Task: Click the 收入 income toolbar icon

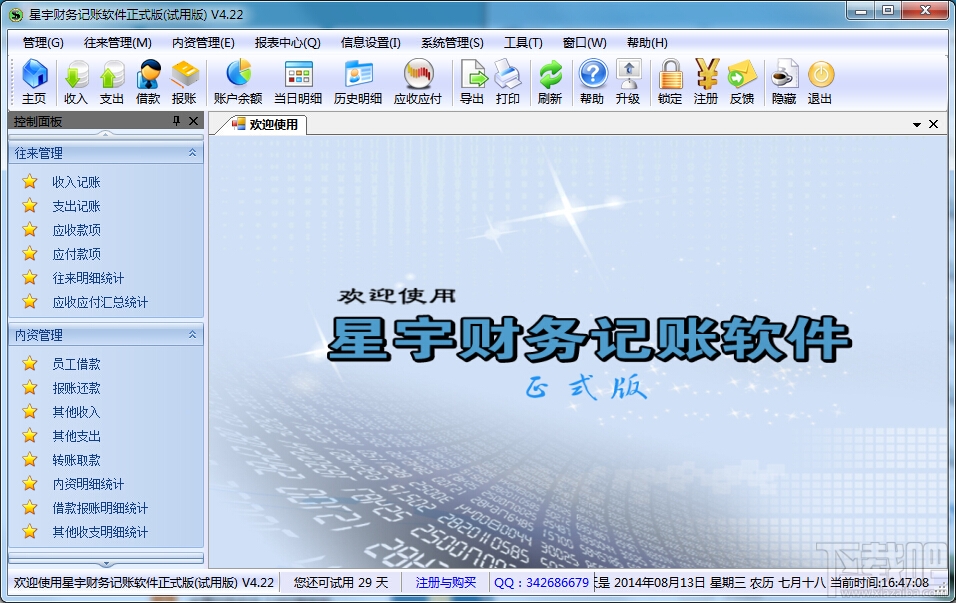Action: [76, 82]
